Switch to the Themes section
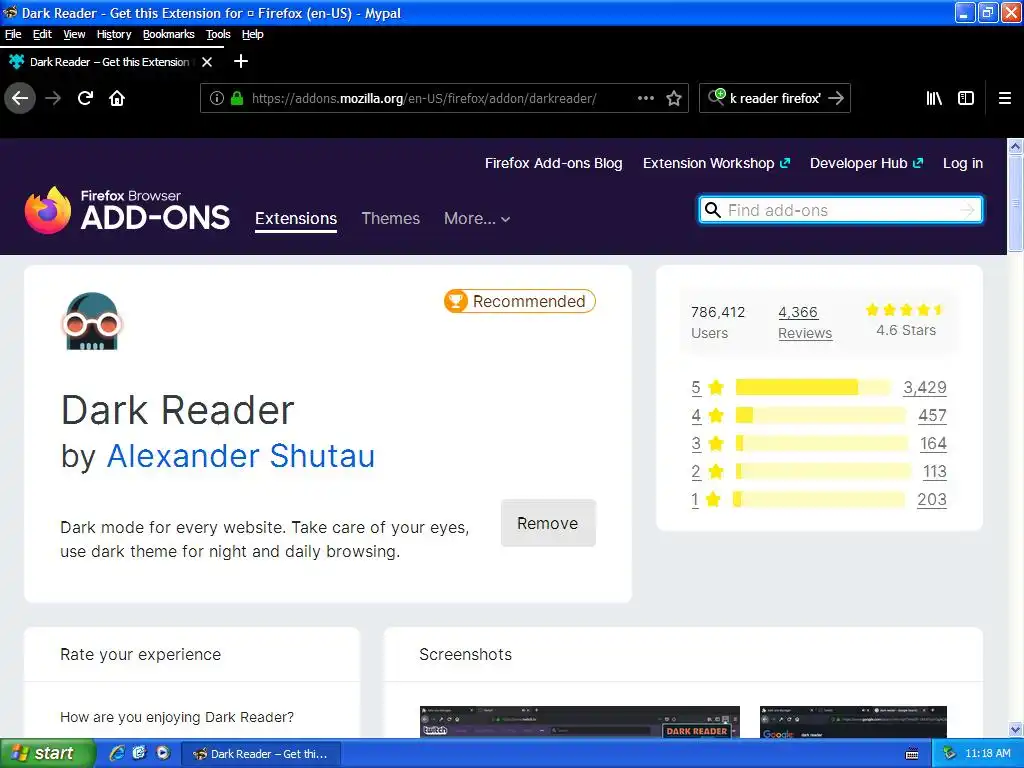Screen dimensions: 1024x768 click(391, 219)
